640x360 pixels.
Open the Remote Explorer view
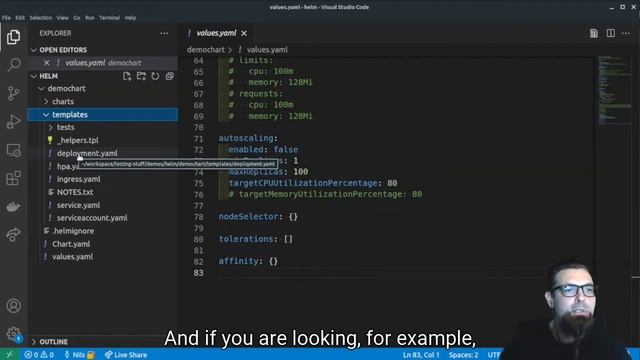pyautogui.click(x=13, y=151)
